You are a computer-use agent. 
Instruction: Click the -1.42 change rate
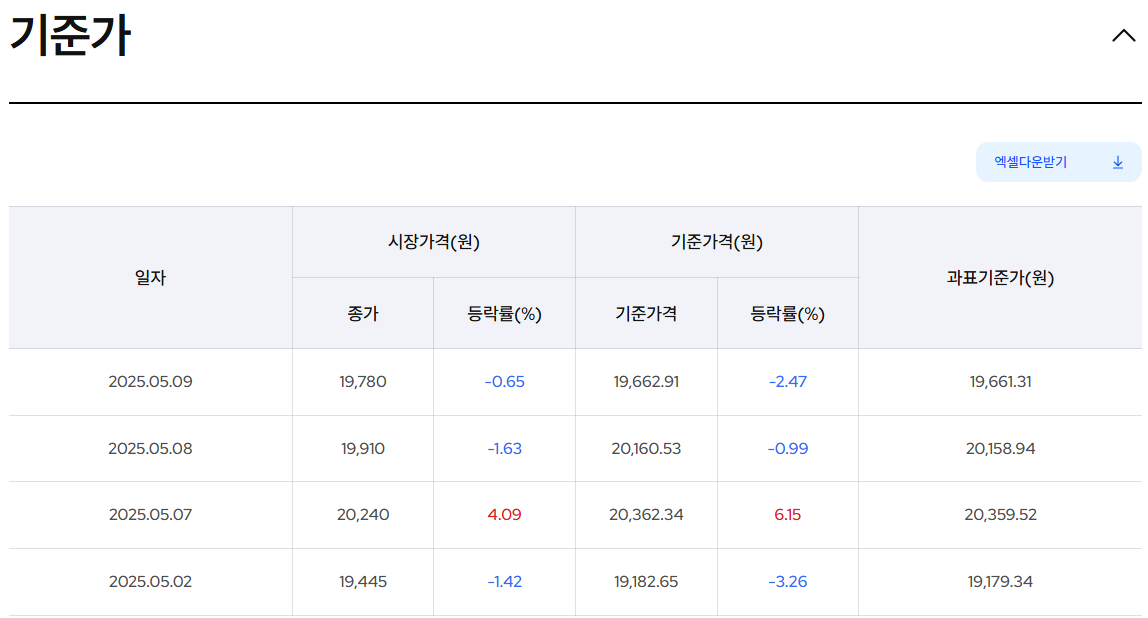[x=504, y=581]
